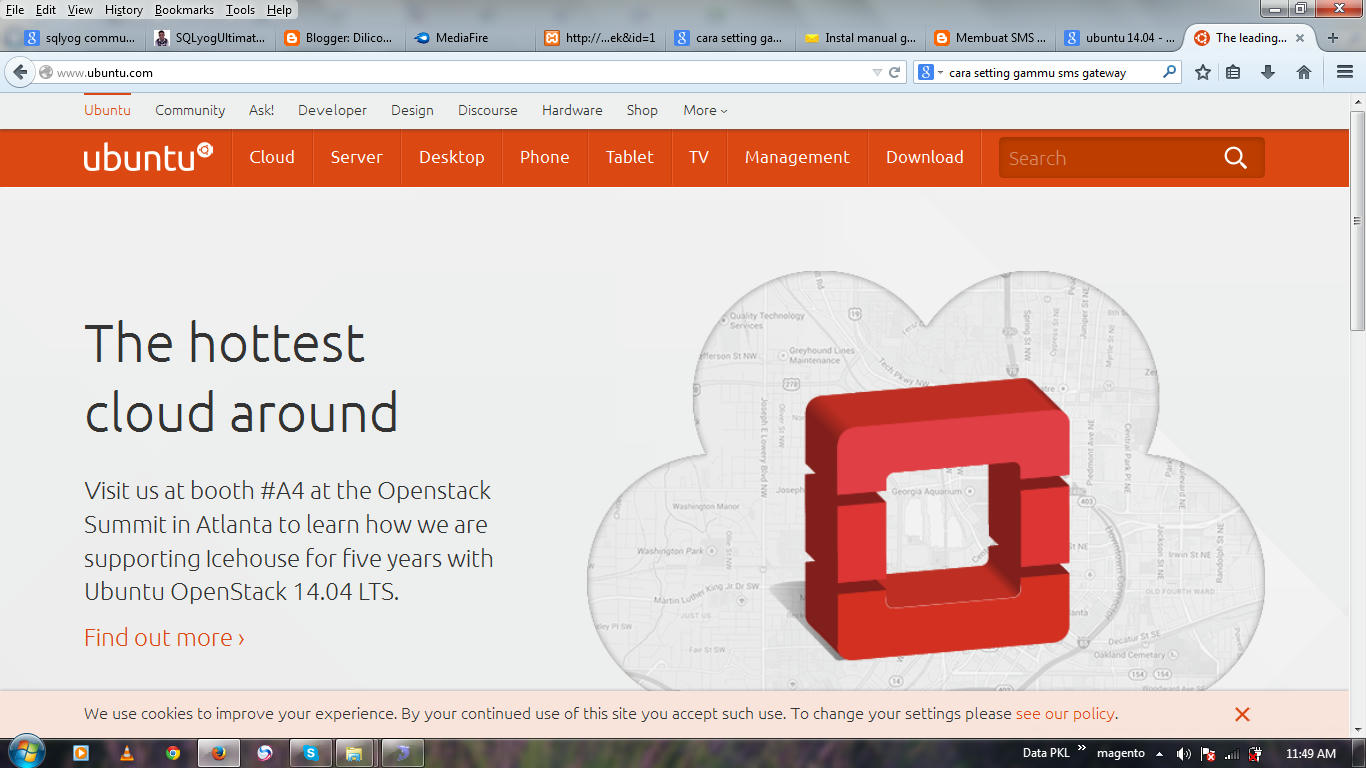Switch to the 'Blogger: Dilico...' tab
This screenshot has width=1366, height=768.
[x=340, y=38]
